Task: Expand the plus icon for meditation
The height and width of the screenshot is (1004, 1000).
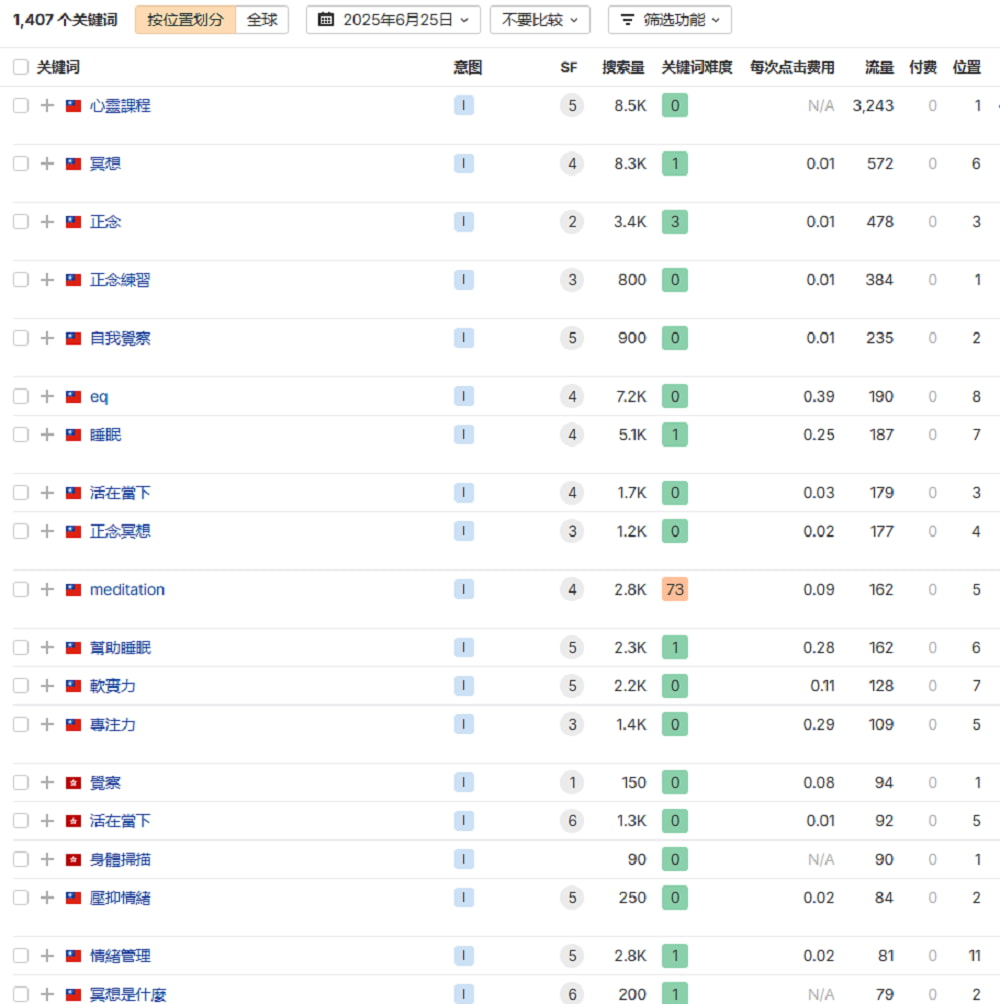Action: click(x=47, y=590)
